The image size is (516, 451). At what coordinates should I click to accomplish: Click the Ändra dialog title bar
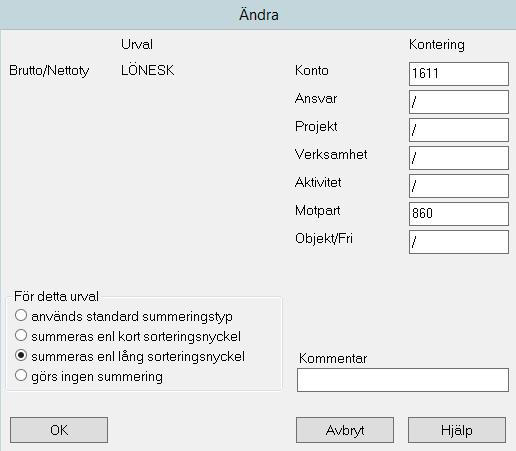click(258, 15)
